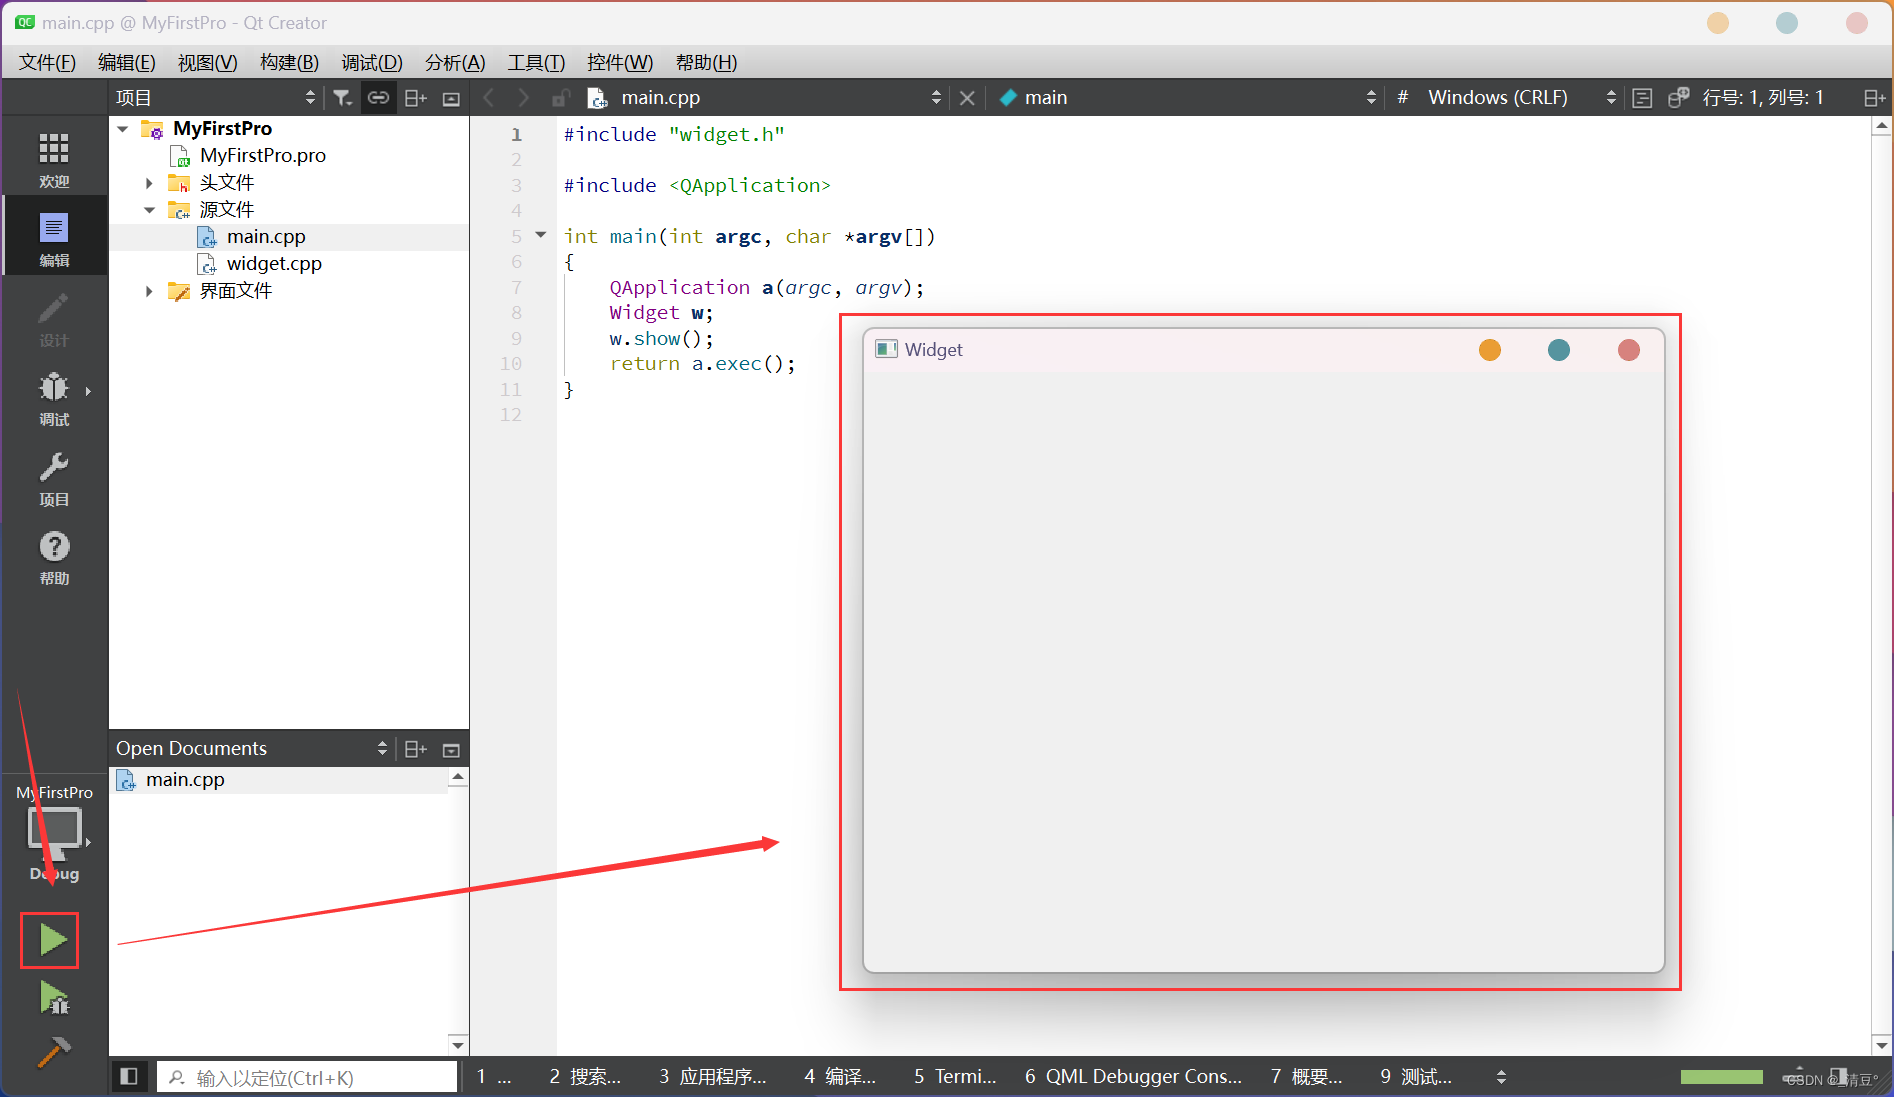This screenshot has height=1097, width=1894.
Task: Open the QML Debugger Console pane
Action: [x=1133, y=1077]
